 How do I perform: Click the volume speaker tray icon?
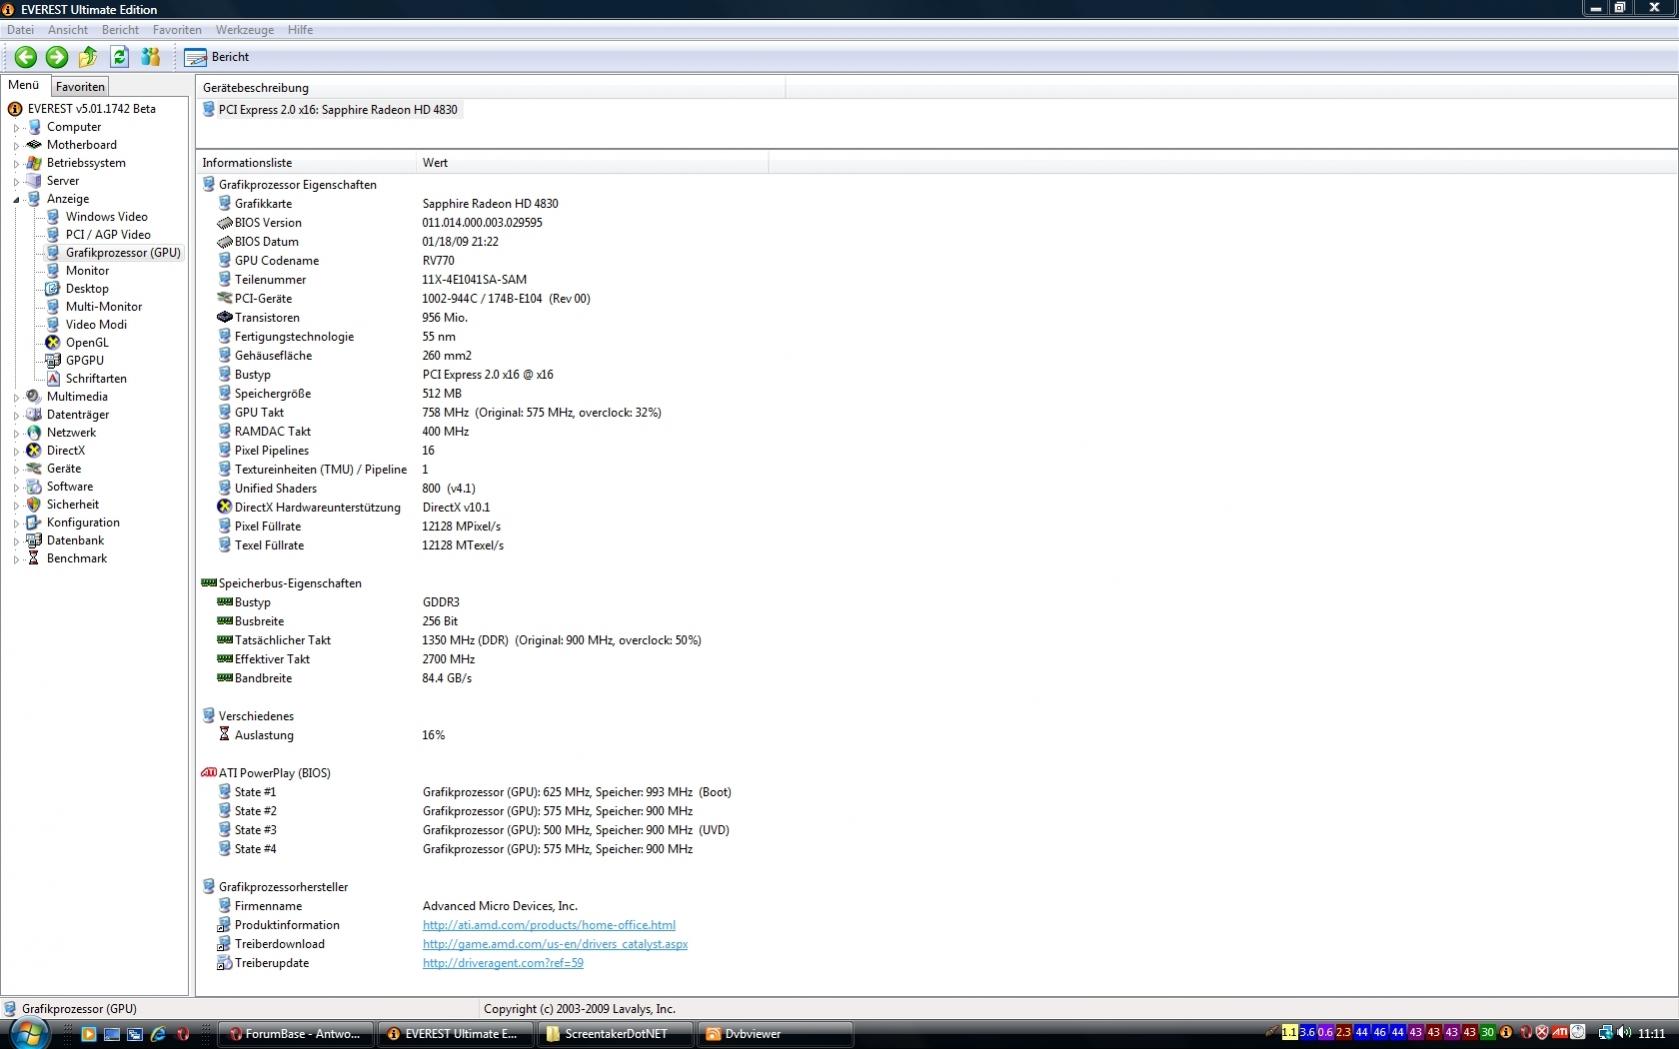1623,1033
